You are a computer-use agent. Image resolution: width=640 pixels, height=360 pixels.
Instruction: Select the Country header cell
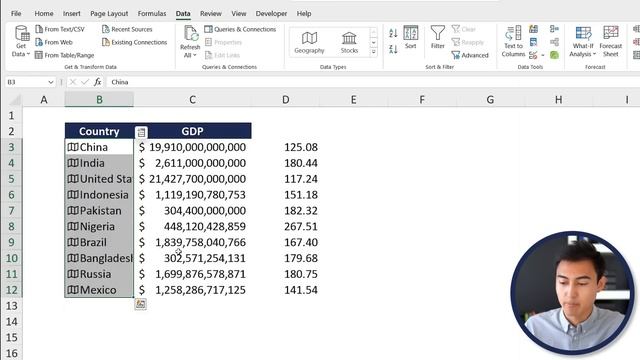(99, 131)
